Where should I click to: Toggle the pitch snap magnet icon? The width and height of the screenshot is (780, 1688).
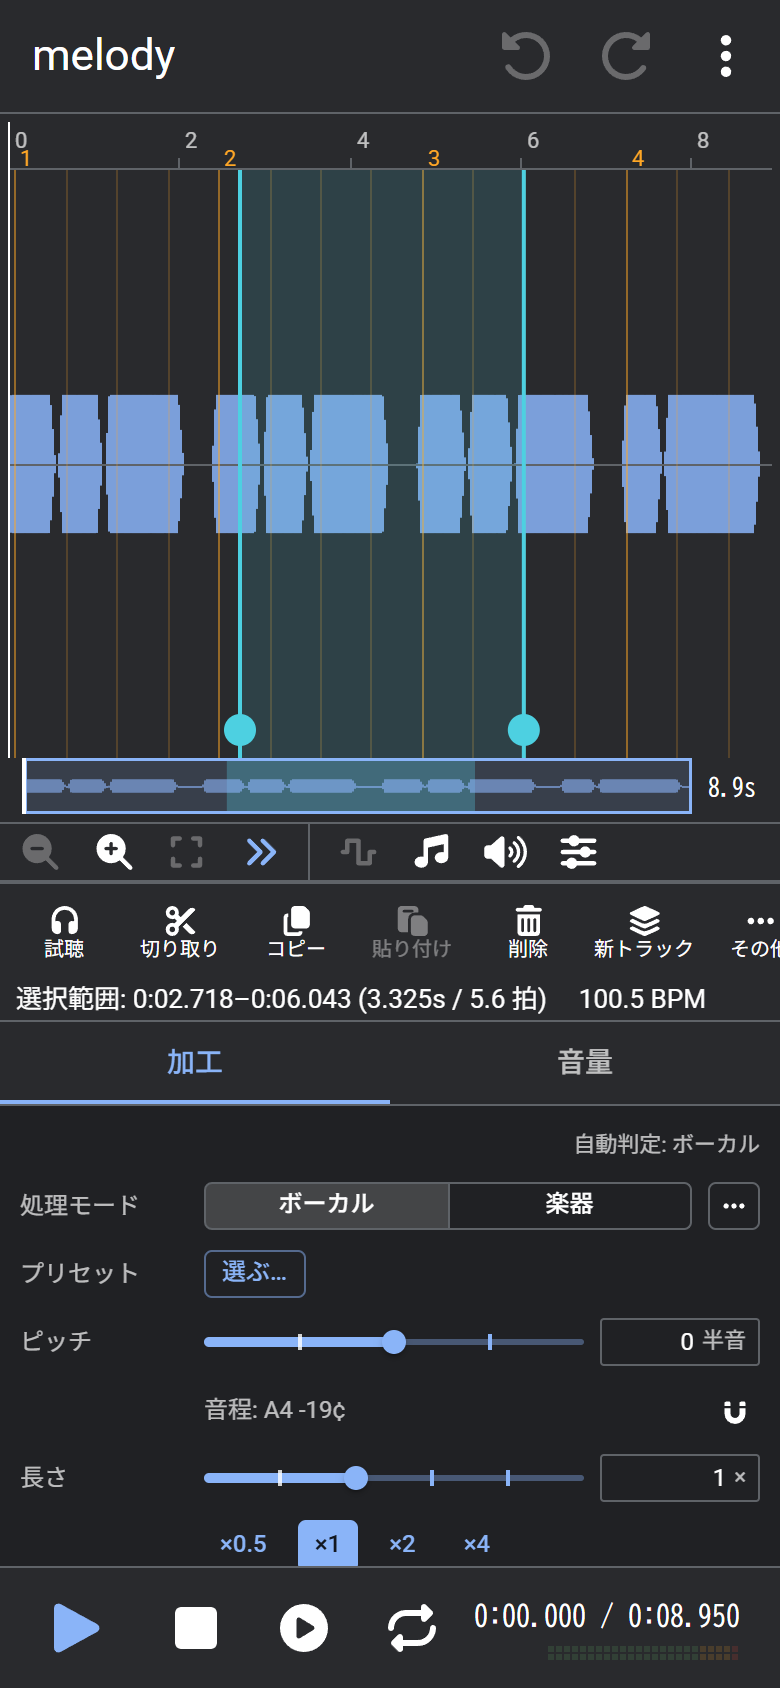(x=735, y=1412)
